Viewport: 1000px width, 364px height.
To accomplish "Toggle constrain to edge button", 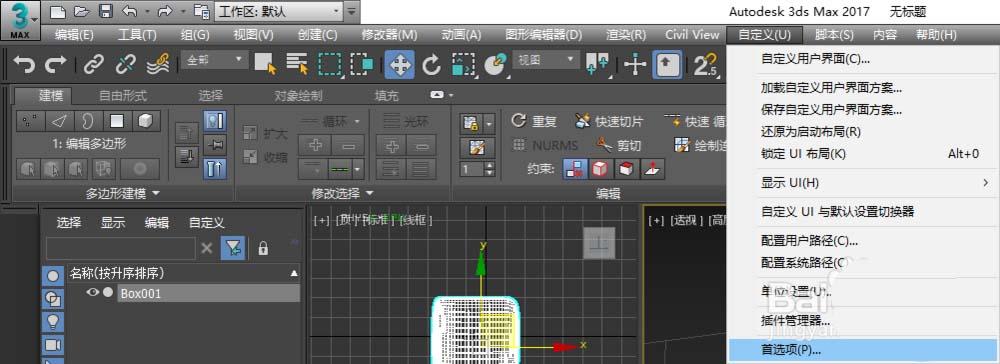I will (x=599, y=169).
